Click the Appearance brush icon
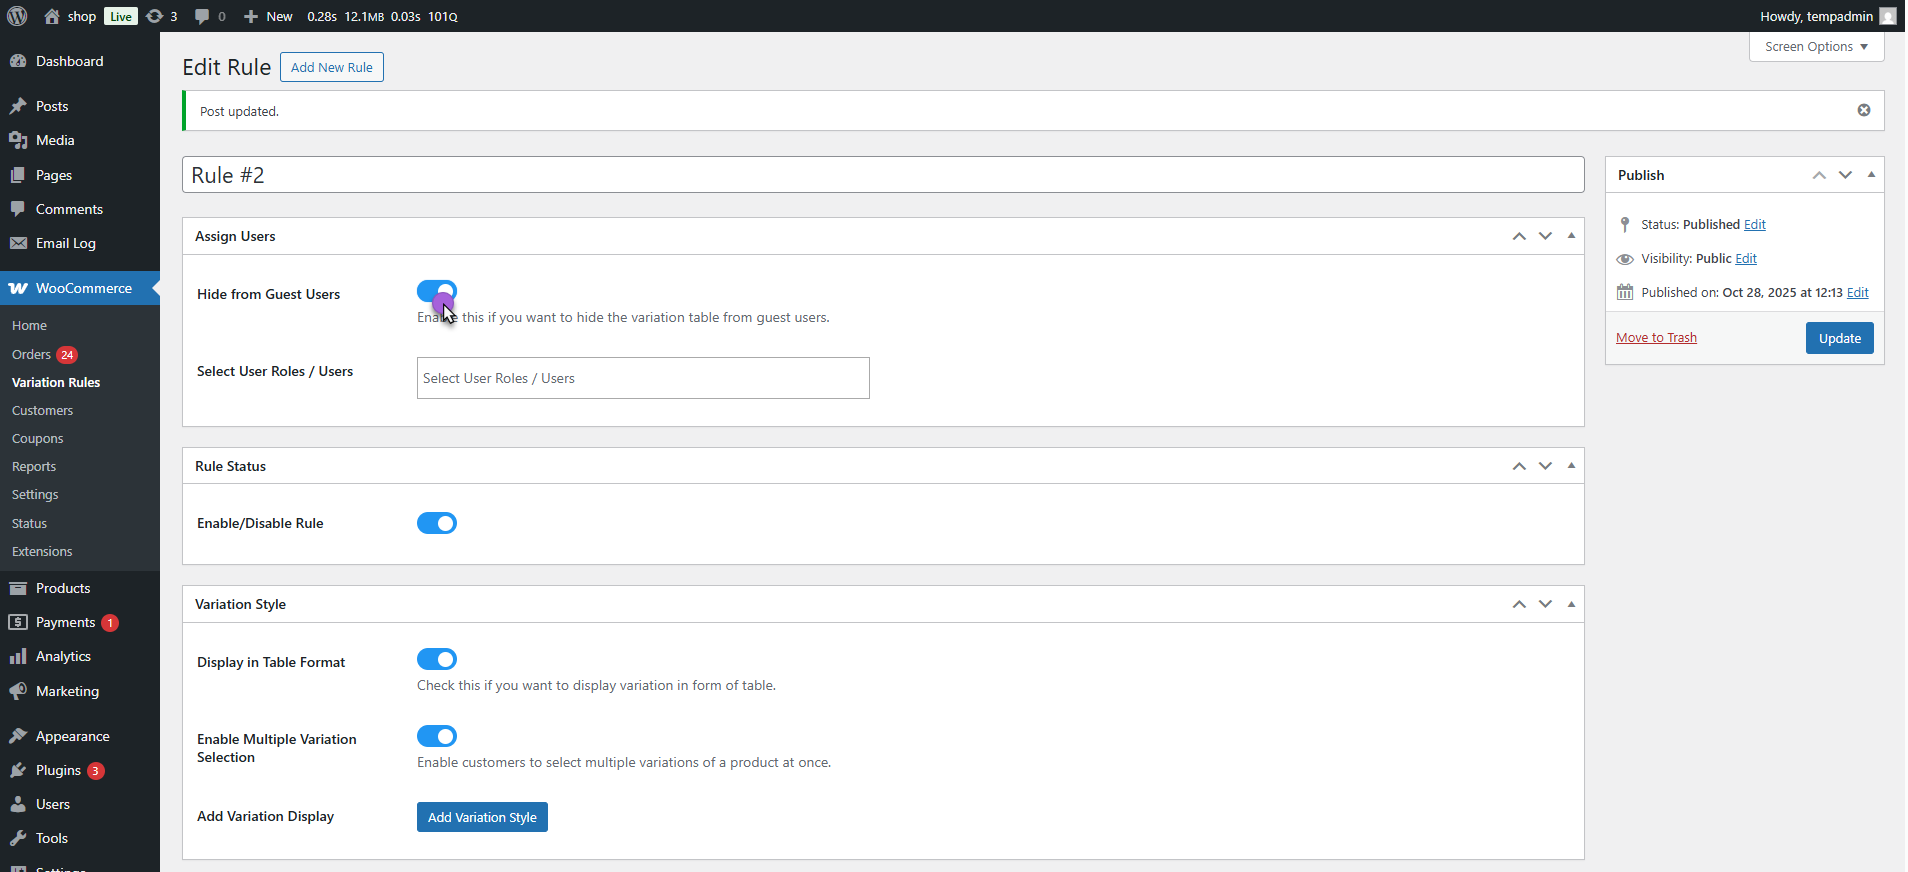 [18, 736]
